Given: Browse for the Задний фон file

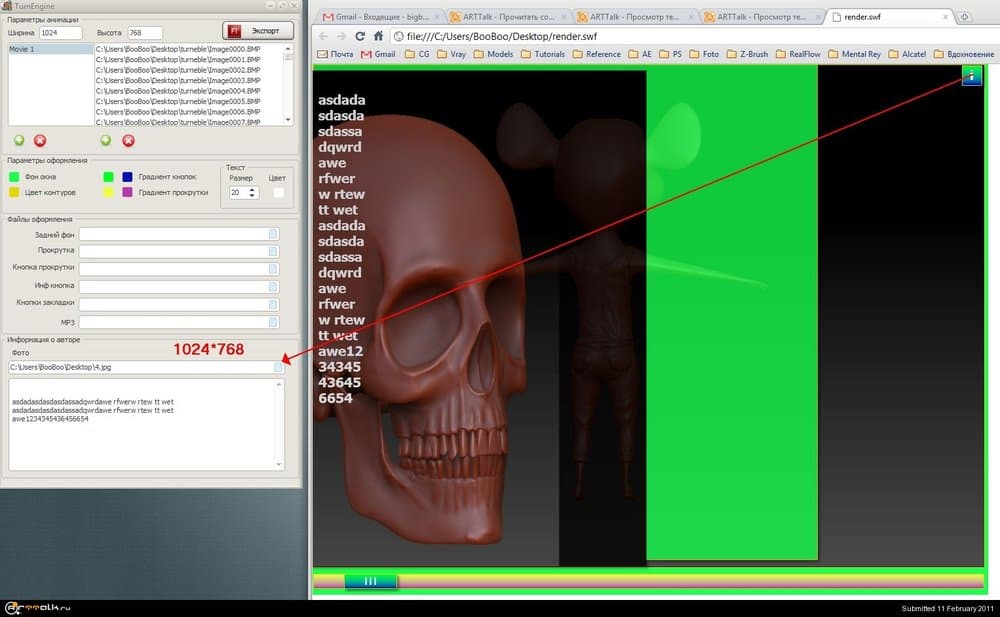Looking at the screenshot, I should click(274, 234).
